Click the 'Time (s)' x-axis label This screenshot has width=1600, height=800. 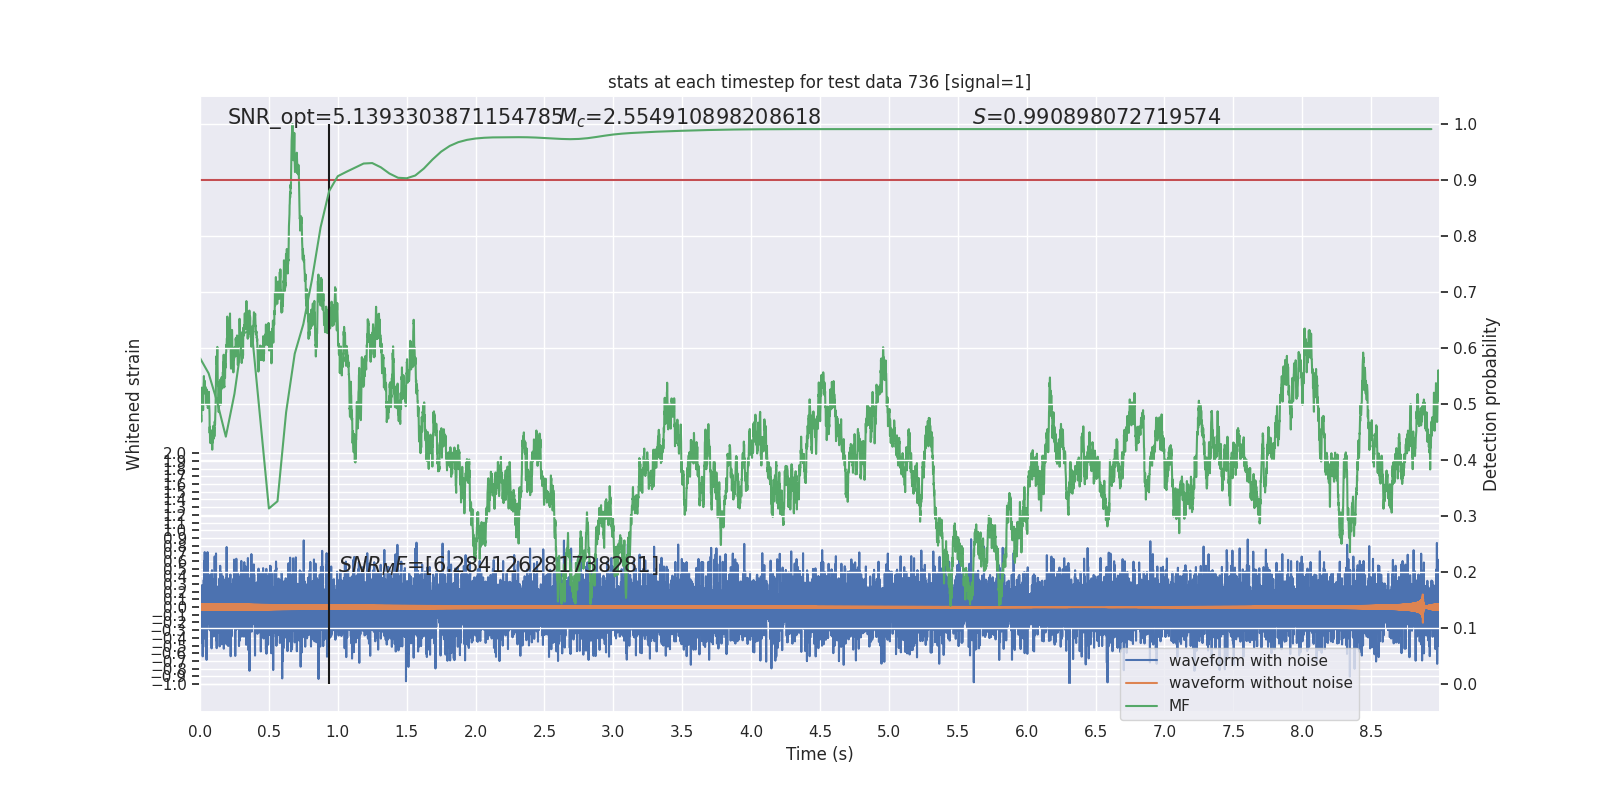(x=819, y=754)
